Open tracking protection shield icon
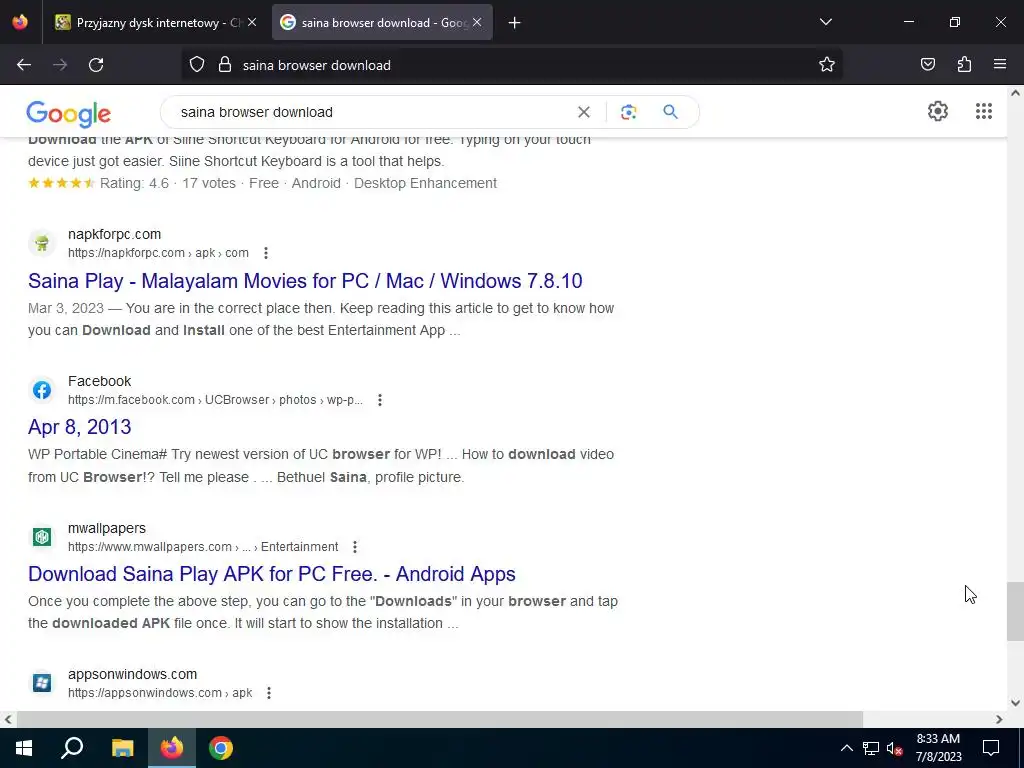This screenshot has height=768, width=1024. pos(197,65)
